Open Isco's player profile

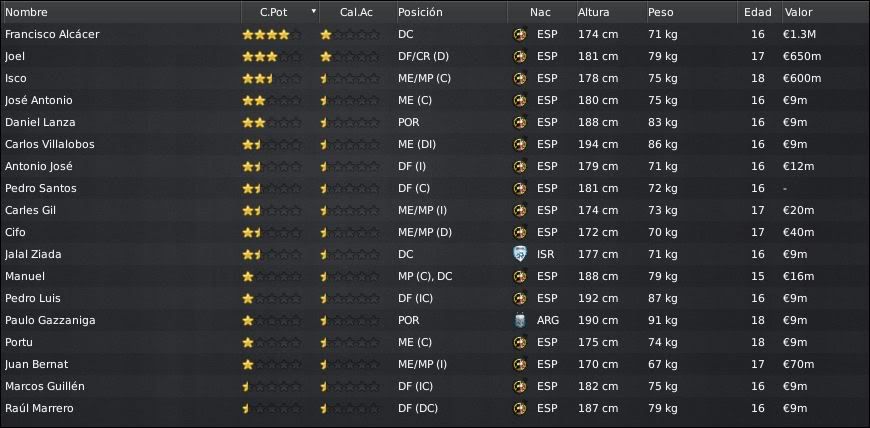(x=16, y=78)
